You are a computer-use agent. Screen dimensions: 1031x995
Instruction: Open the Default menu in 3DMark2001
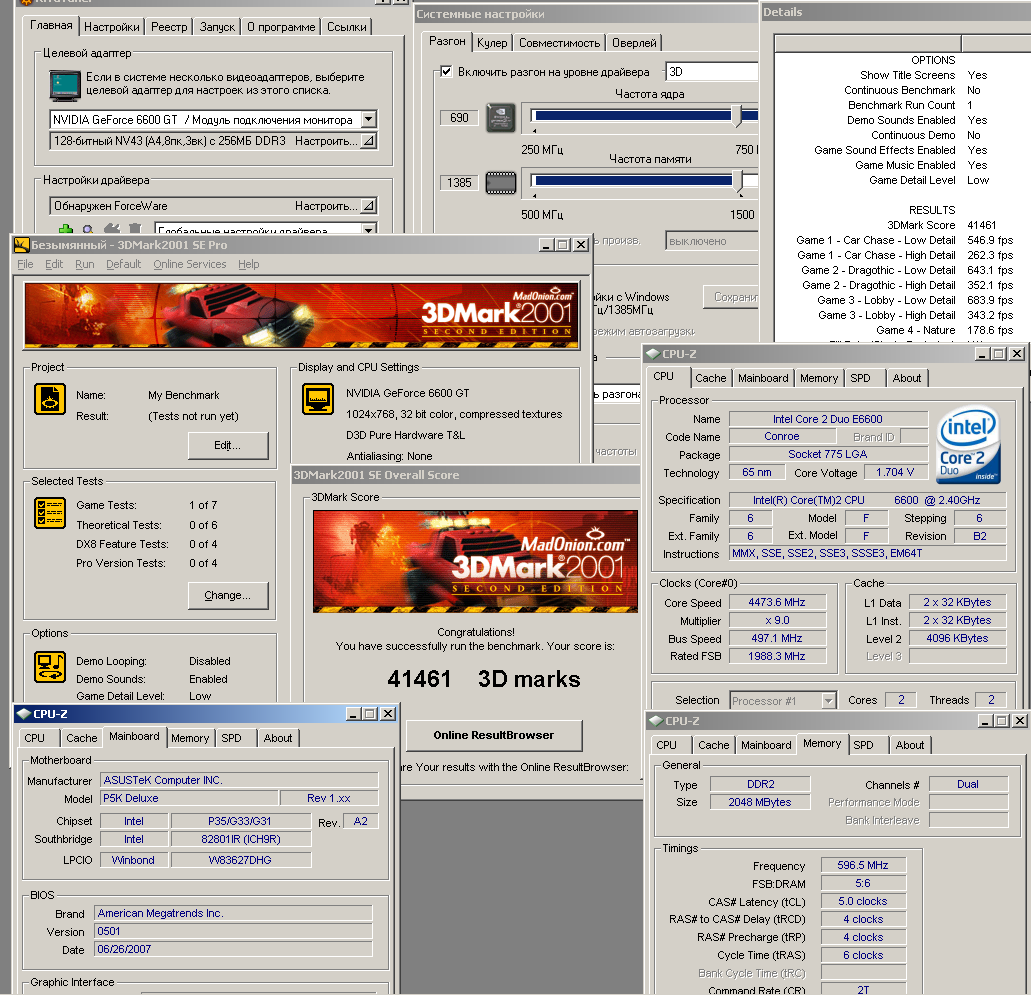124,264
